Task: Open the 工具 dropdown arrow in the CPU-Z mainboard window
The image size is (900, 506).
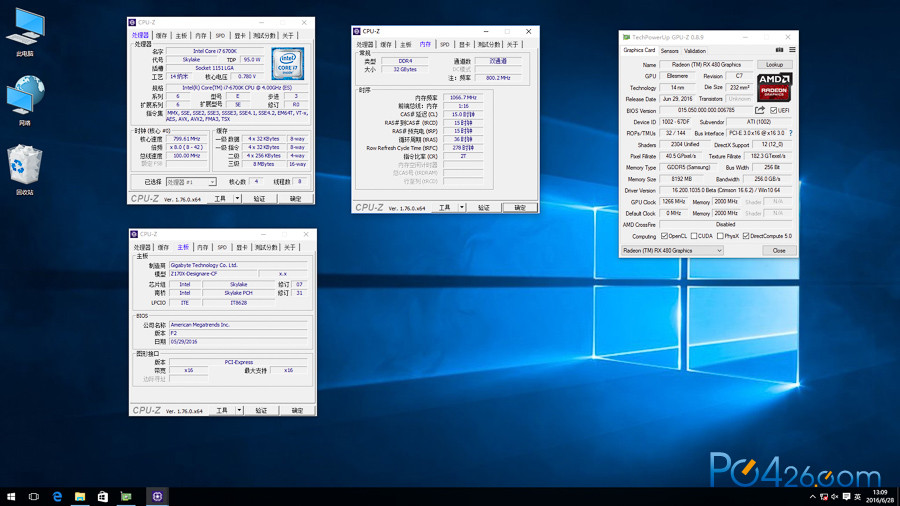Action: point(239,410)
